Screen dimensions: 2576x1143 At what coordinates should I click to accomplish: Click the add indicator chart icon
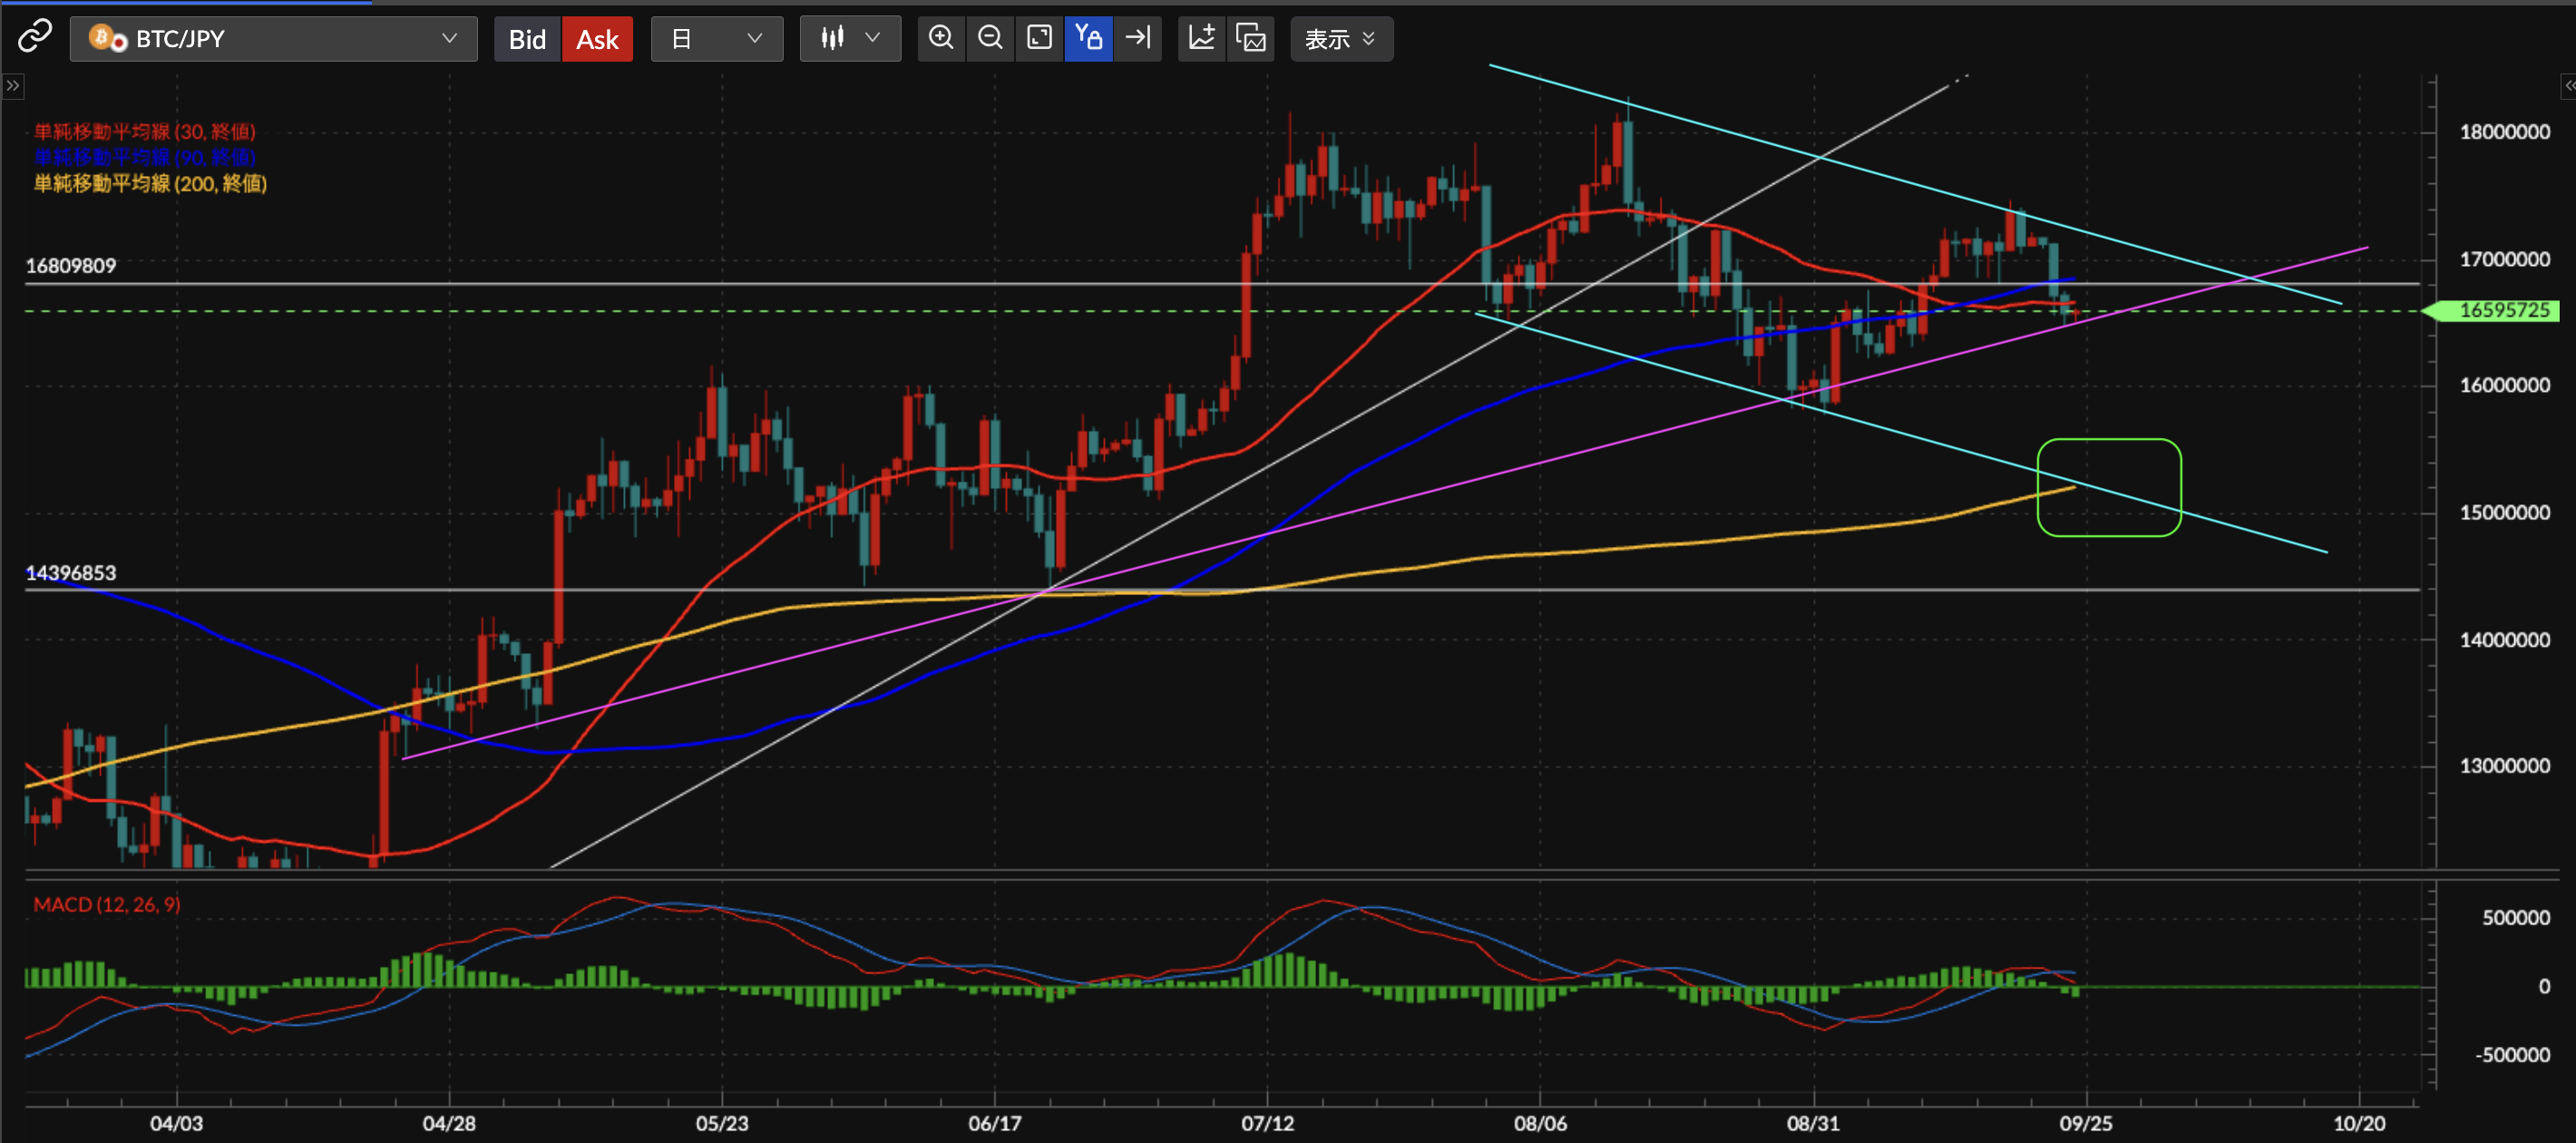coord(1201,38)
